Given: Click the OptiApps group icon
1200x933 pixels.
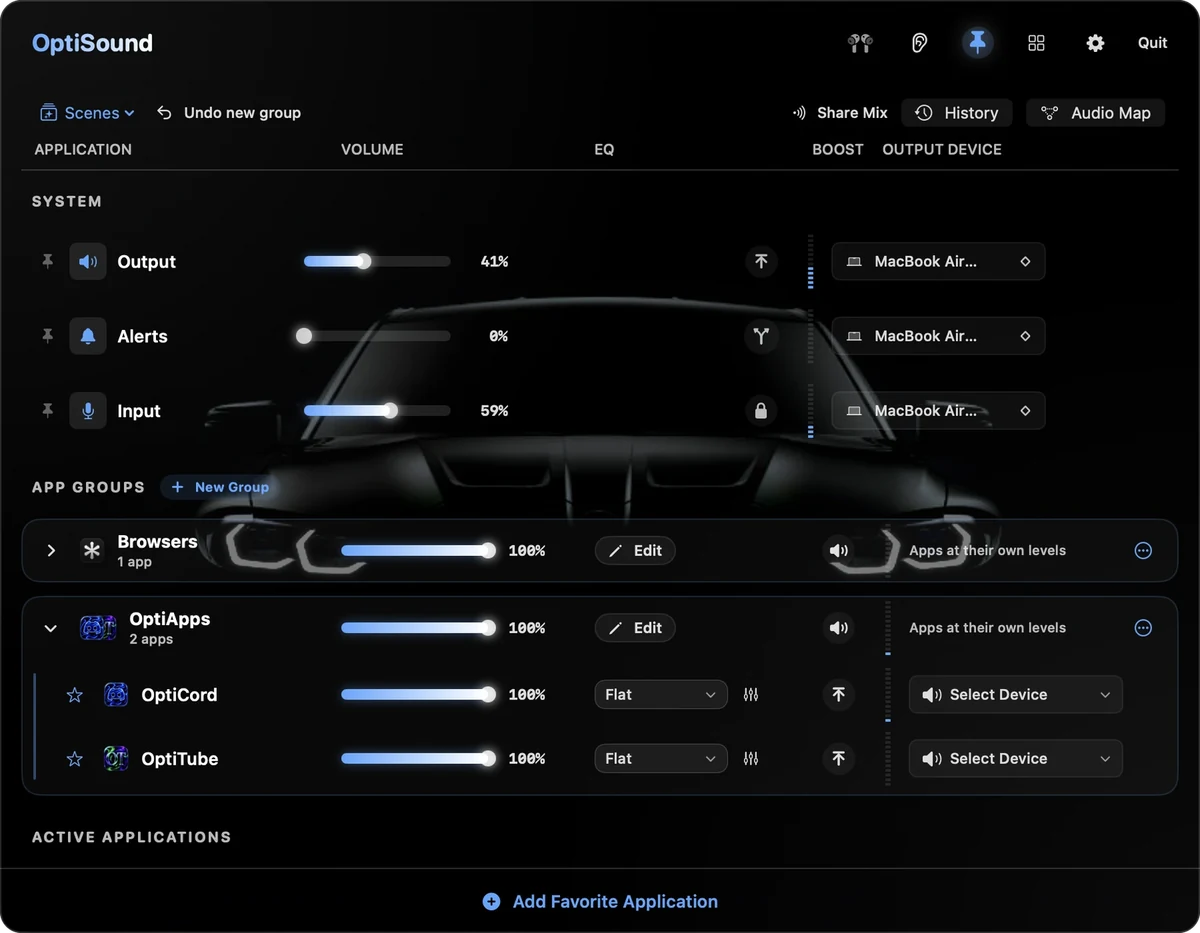Looking at the screenshot, I should (98, 628).
